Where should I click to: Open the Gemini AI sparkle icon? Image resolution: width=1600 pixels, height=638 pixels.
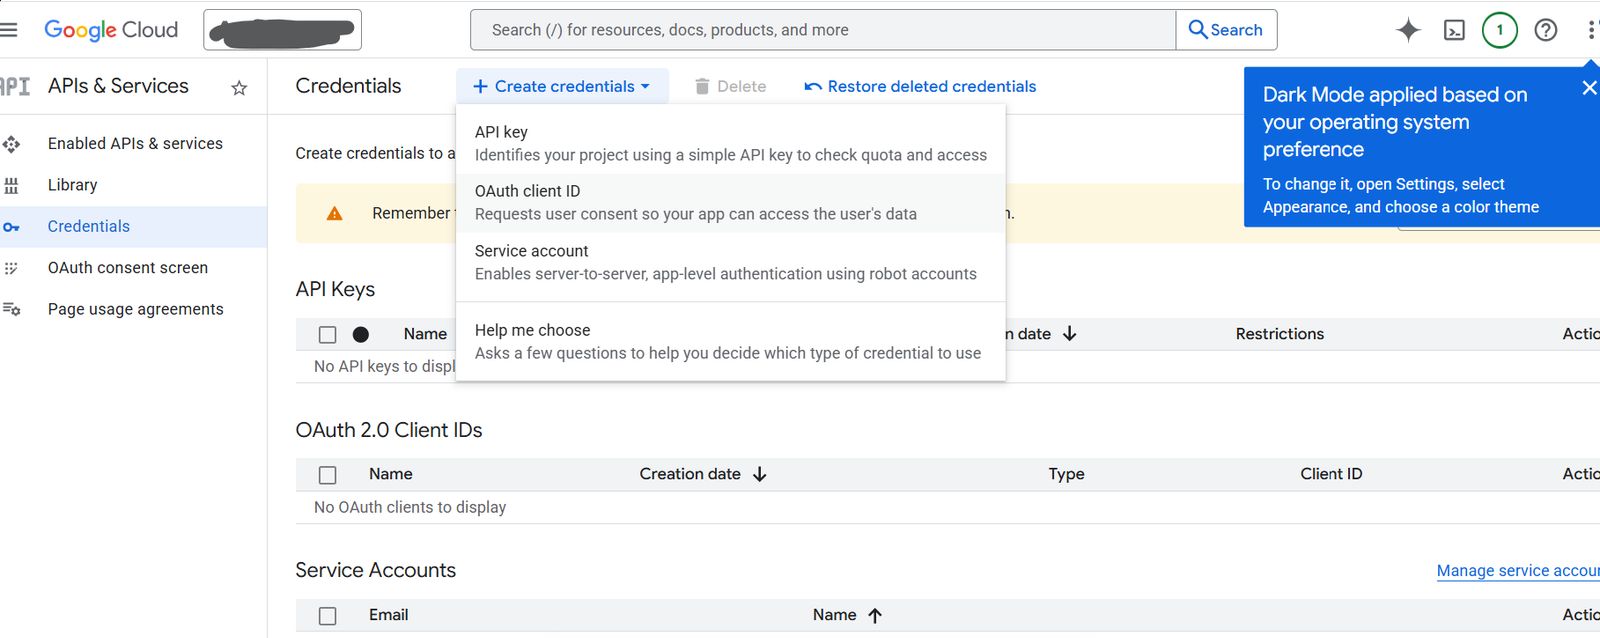click(x=1408, y=30)
